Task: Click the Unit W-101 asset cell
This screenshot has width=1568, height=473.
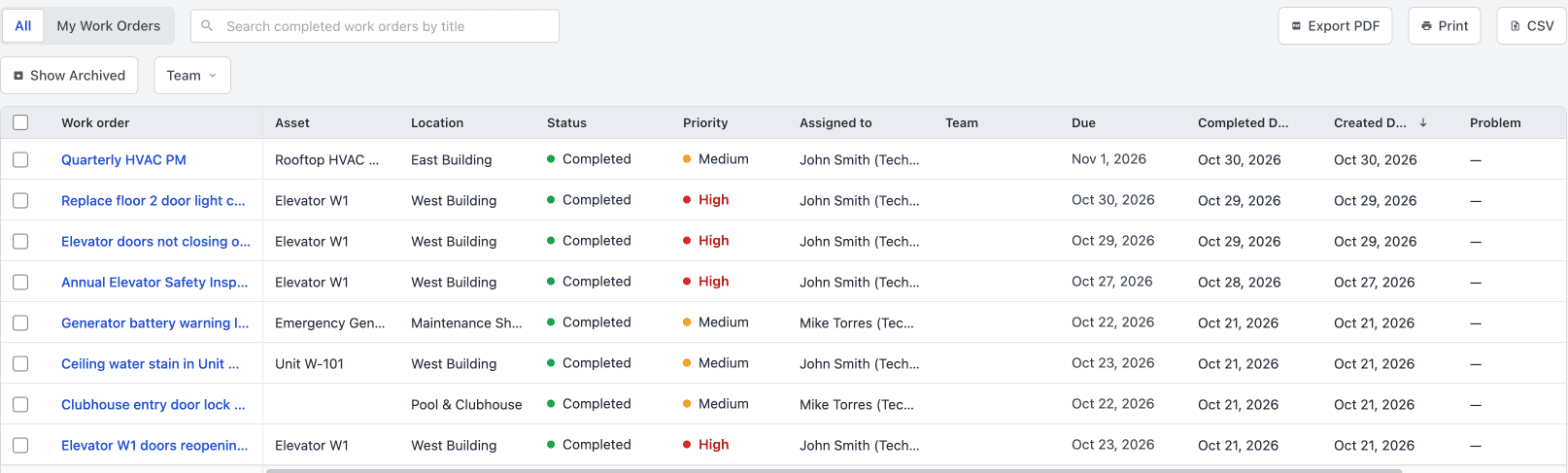Action: (309, 364)
